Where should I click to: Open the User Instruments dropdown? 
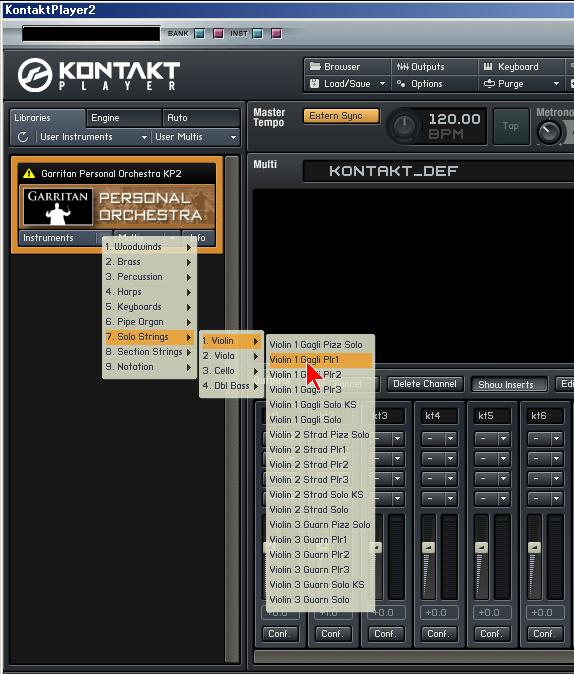pyautogui.click(x=93, y=137)
